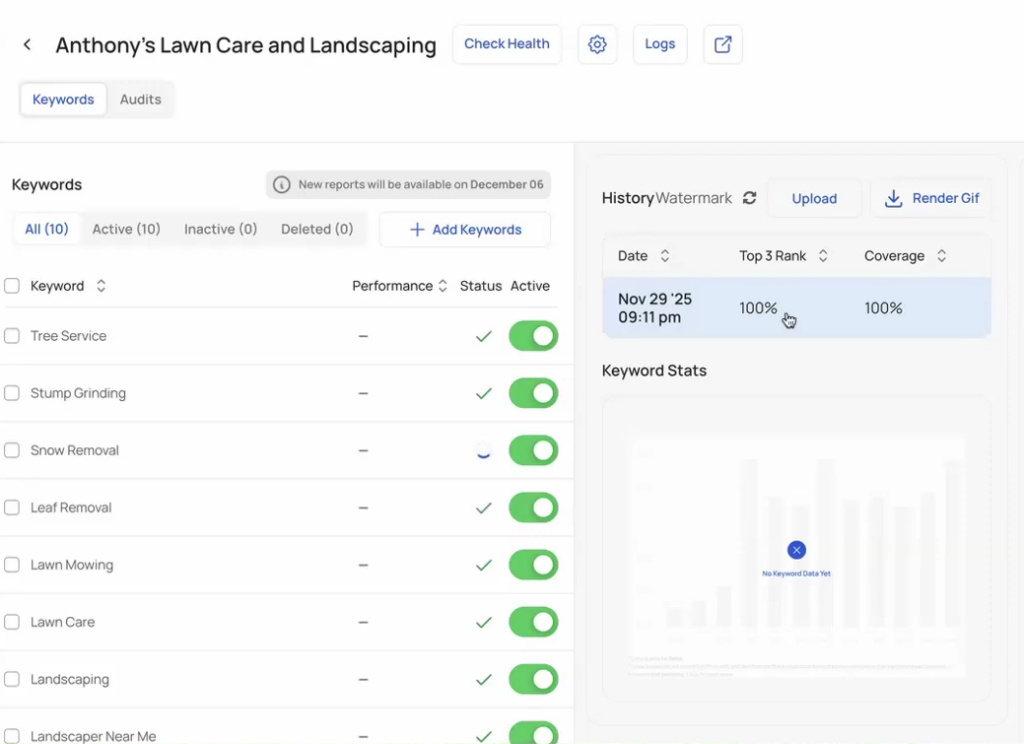The height and width of the screenshot is (744, 1024).
Task: Click the refresh icon beside Watermark
Action: (749, 198)
